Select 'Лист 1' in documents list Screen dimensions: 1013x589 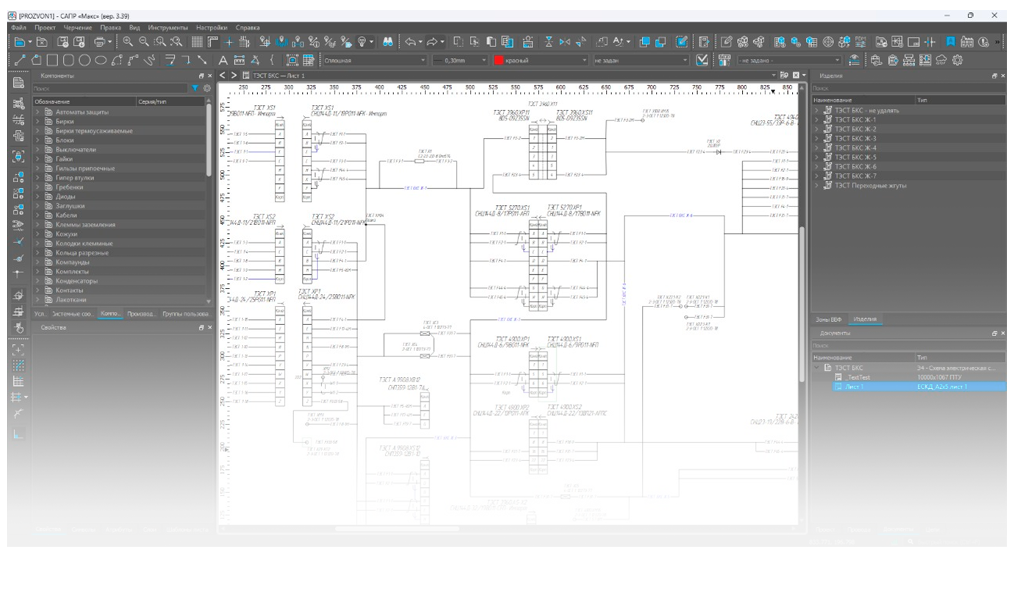[x=855, y=386]
